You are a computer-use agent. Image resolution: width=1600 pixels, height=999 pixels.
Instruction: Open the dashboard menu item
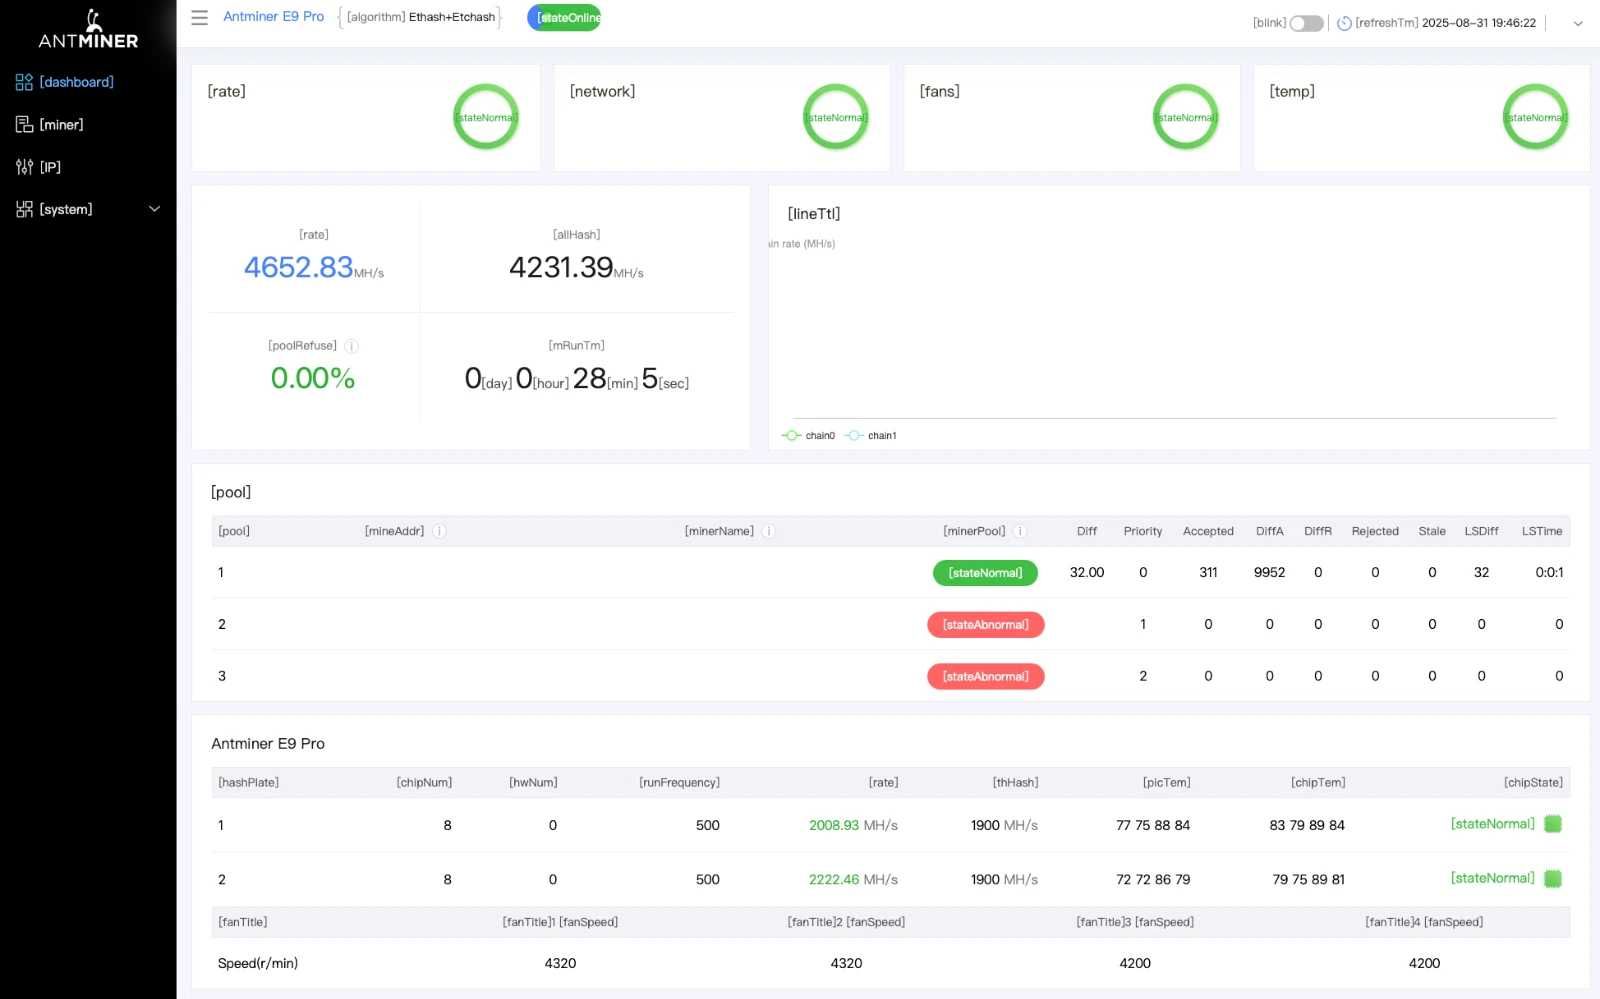click(x=77, y=82)
